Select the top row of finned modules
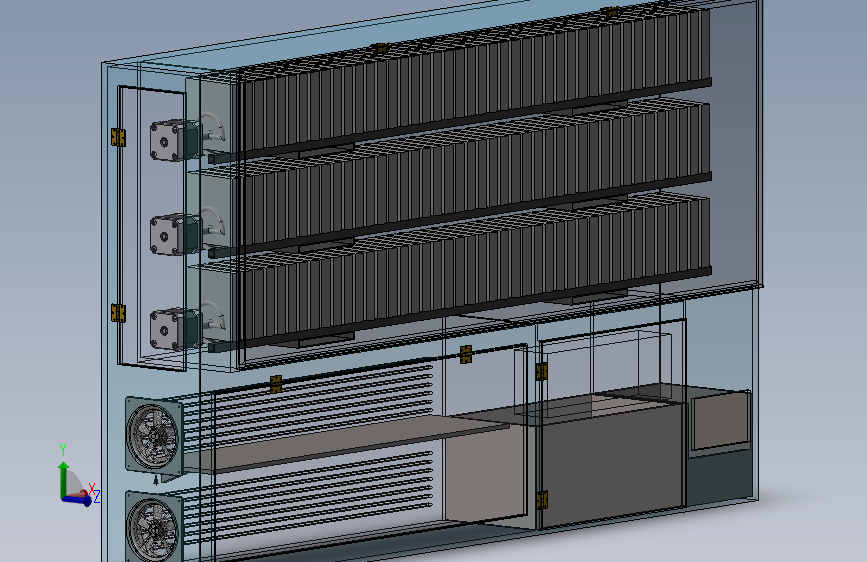This screenshot has height=562, width=867. (x=476, y=83)
